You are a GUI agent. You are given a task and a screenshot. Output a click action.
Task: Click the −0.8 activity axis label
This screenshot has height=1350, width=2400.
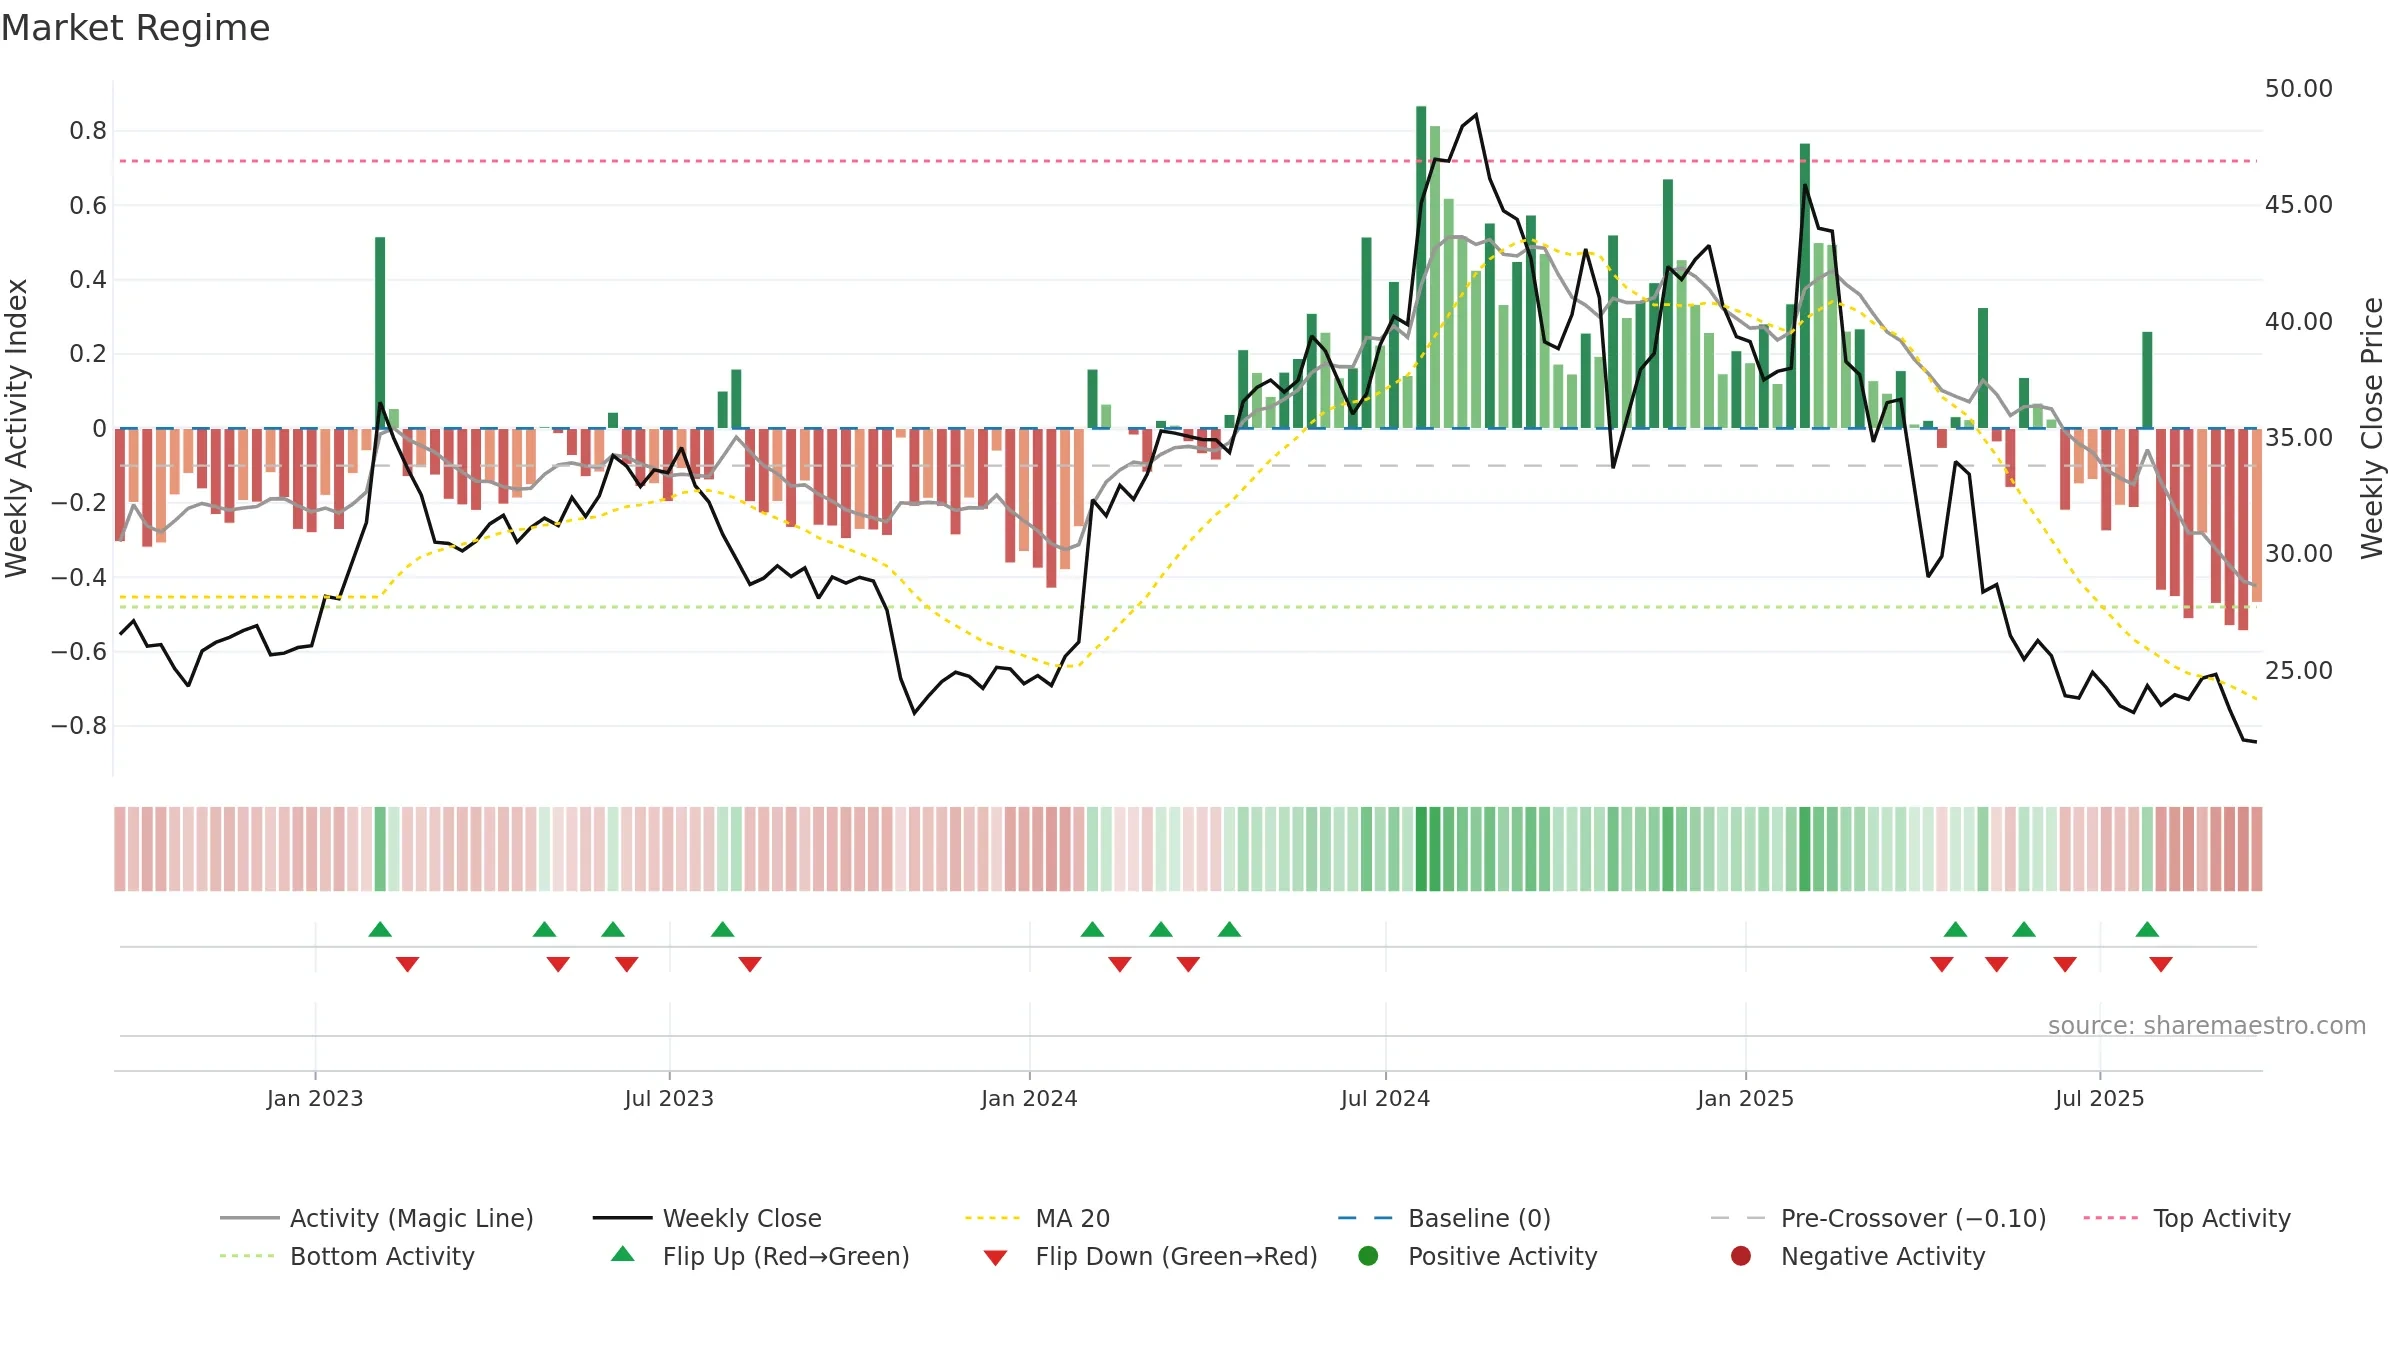(79, 726)
